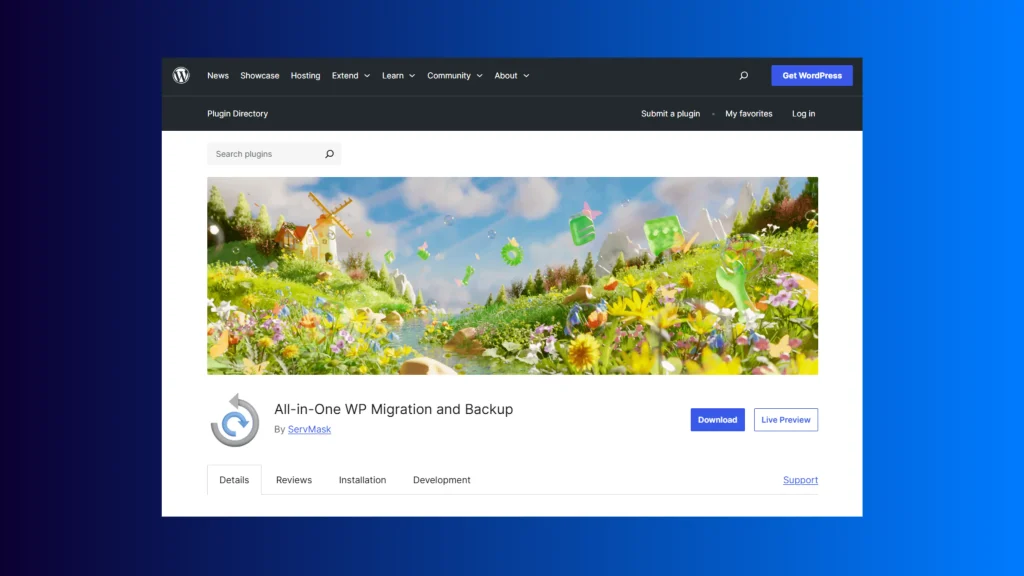1024x576 pixels.
Task: Open the Showcase menu item
Action: [x=260, y=76]
